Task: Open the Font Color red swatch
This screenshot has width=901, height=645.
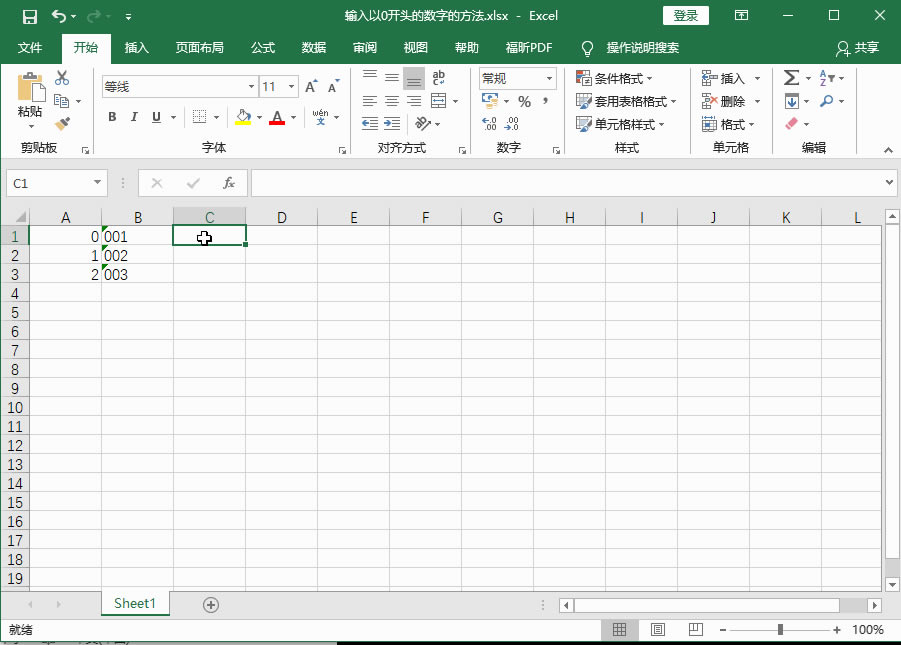Action: [x=277, y=117]
